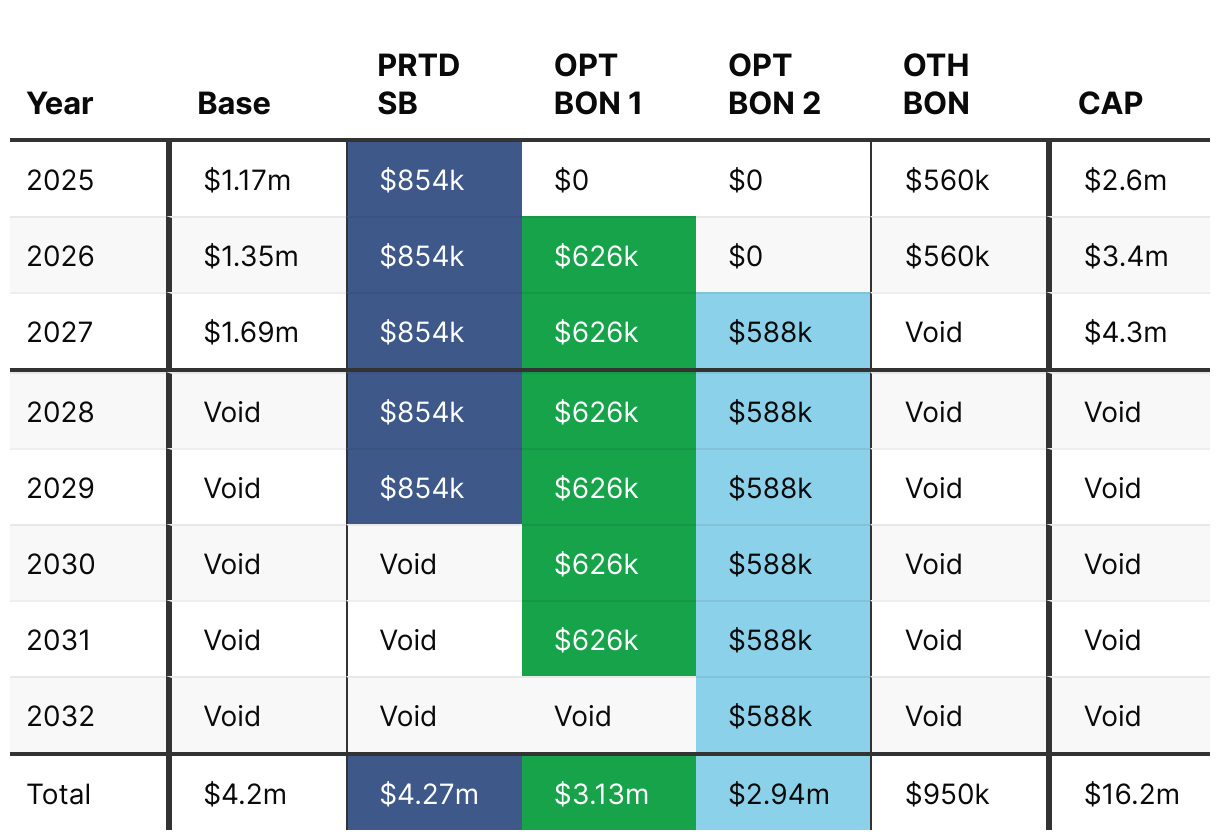Click the OTH BON total $950k
The width and height of the screenshot is (1220, 840).
tap(947, 795)
